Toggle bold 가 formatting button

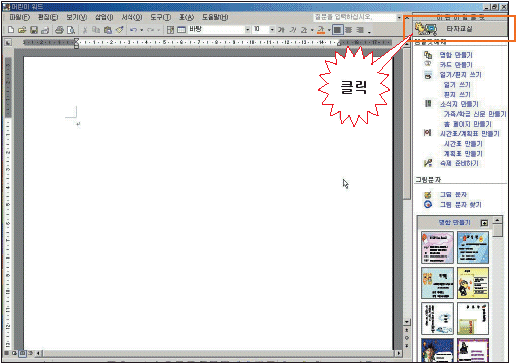pos(281,30)
